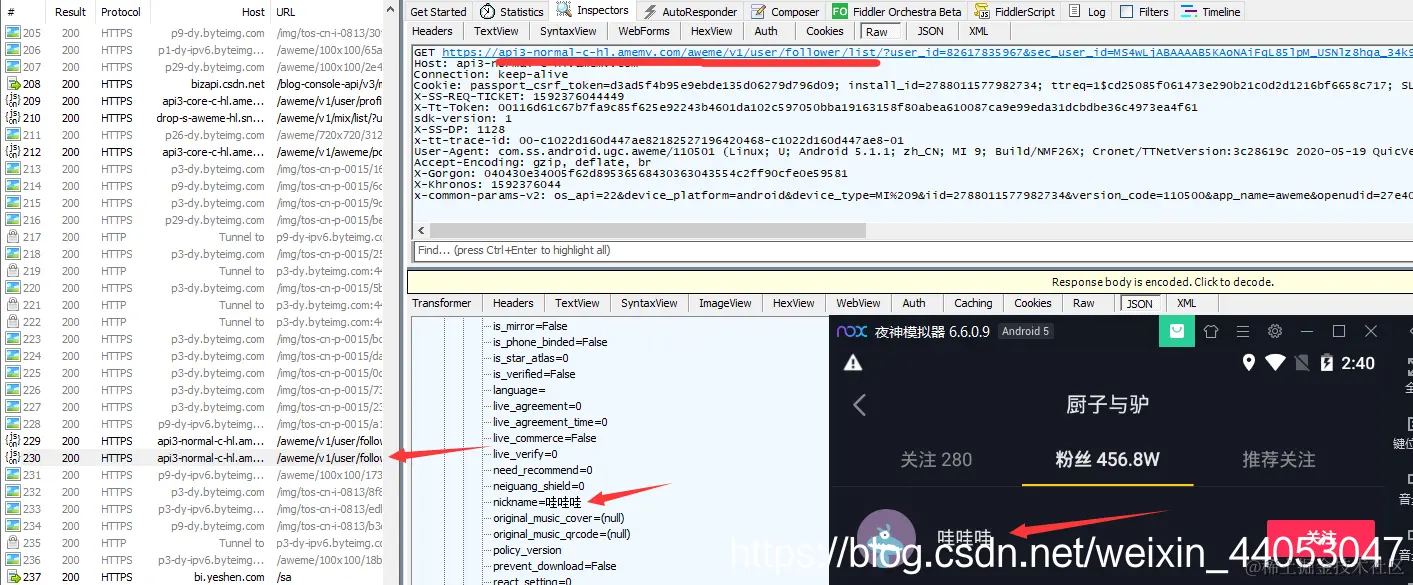Click the Wi-Fi icon in status bar
Image resolution: width=1413 pixels, height=585 pixels.
coord(1274,363)
